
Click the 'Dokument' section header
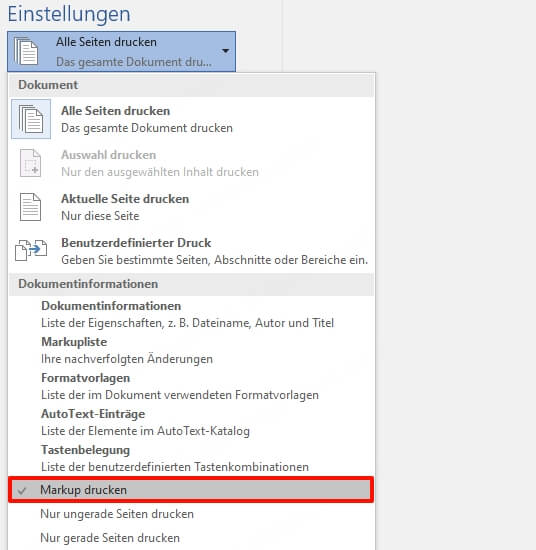(192, 85)
